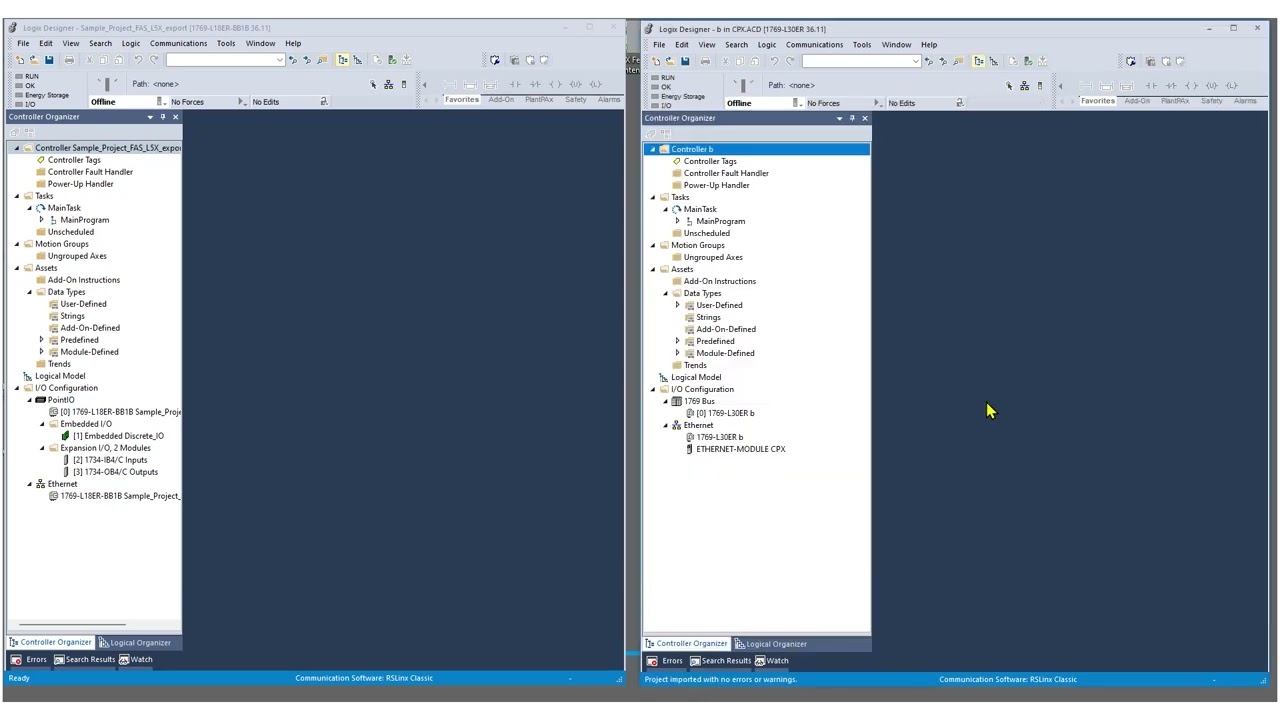The width and height of the screenshot is (1280, 720).
Task: Switch to Safety instruction tab in right window
Action: click(x=1211, y=101)
